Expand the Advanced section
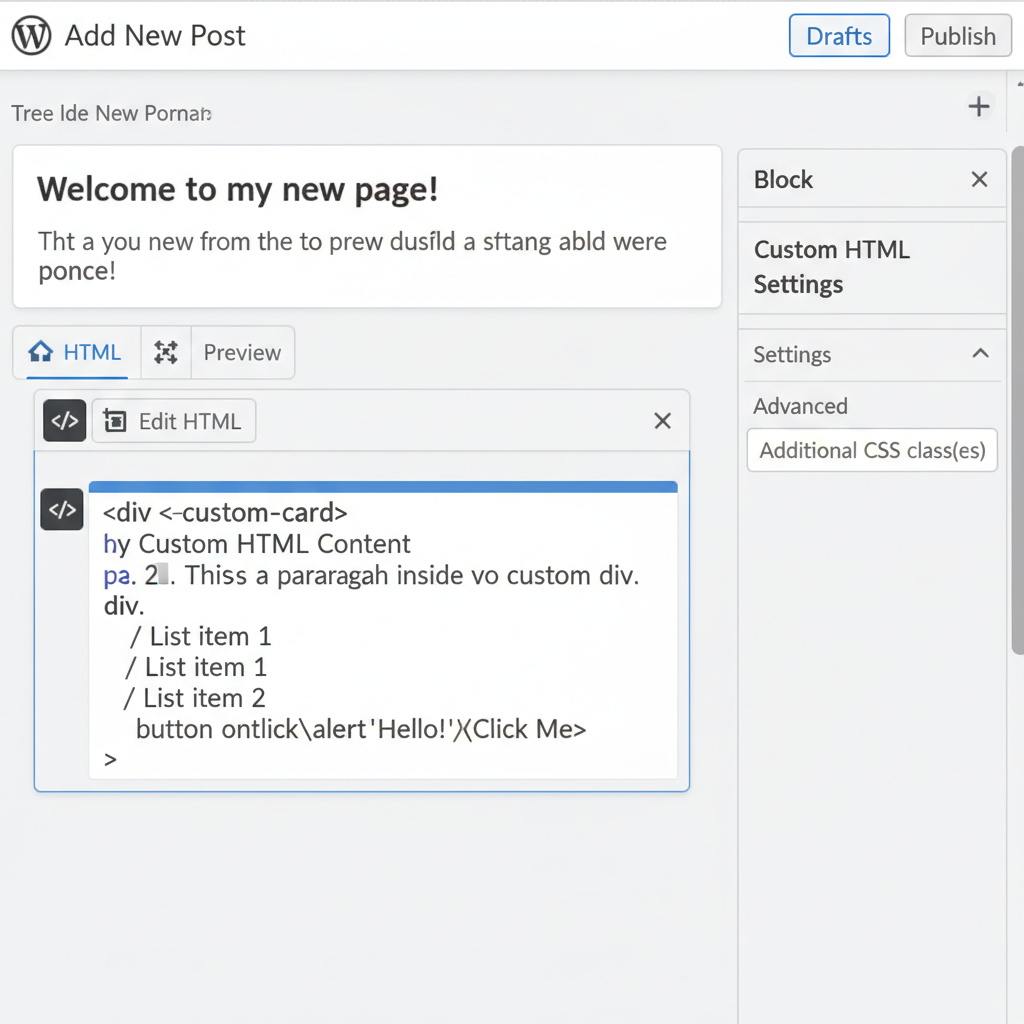1024x1024 pixels. pyautogui.click(x=800, y=406)
